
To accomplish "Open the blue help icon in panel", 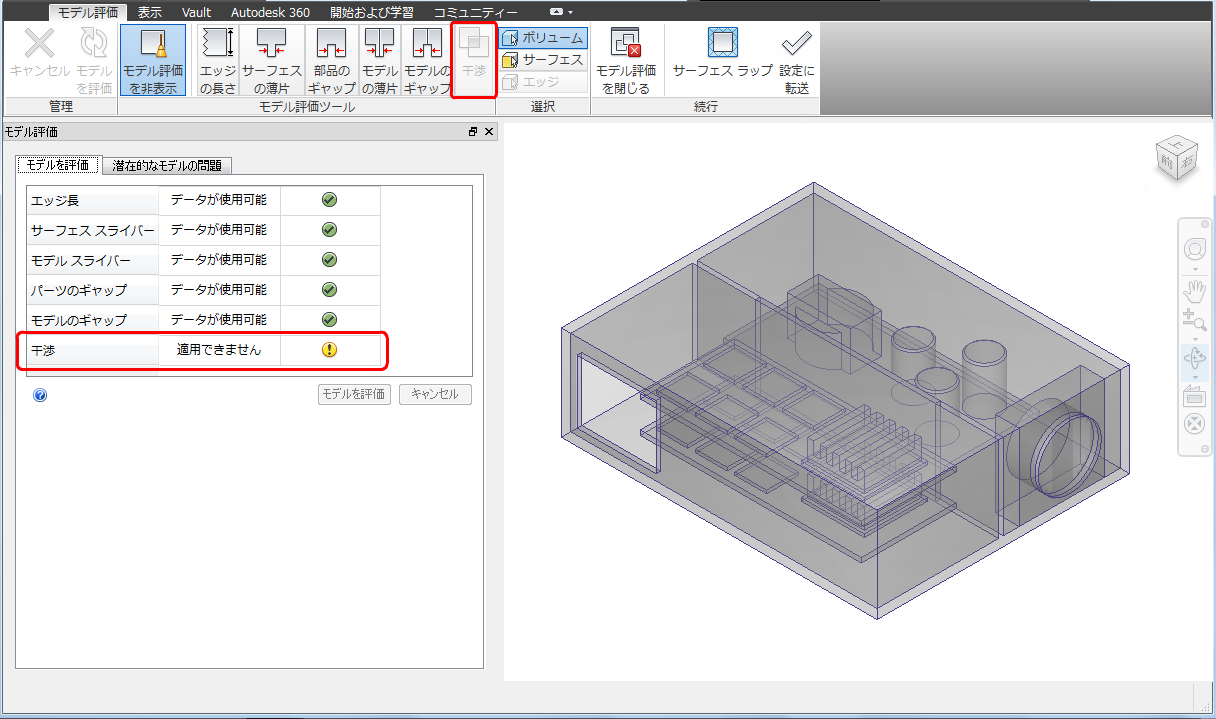I will point(40,395).
